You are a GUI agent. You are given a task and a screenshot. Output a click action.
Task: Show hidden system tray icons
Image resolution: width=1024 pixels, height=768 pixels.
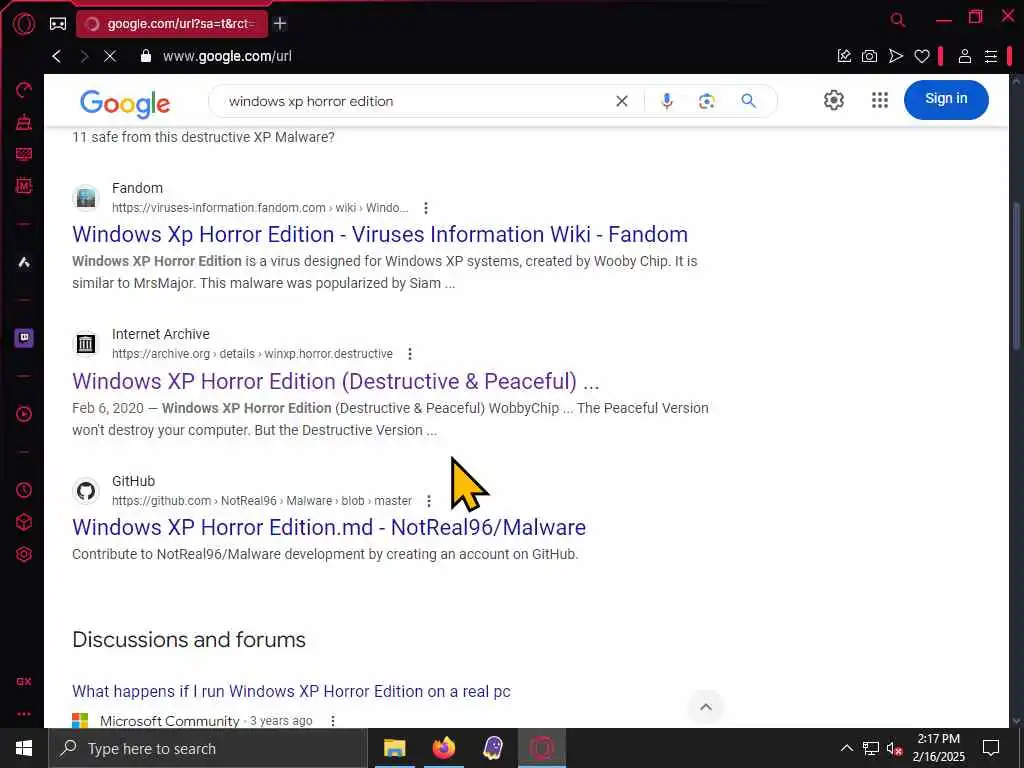[x=846, y=748]
